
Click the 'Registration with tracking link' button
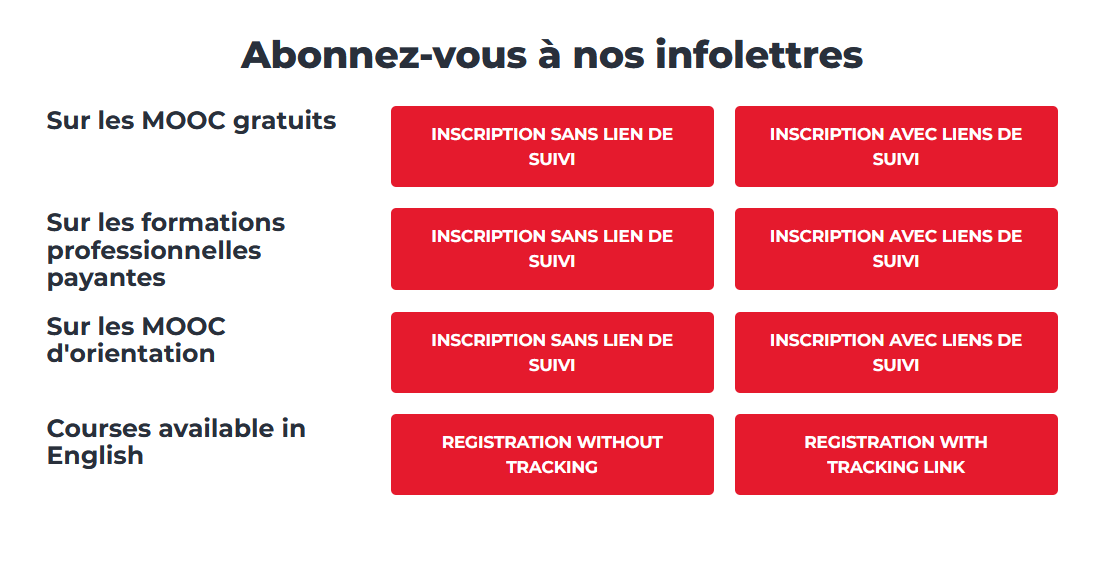tap(896, 454)
